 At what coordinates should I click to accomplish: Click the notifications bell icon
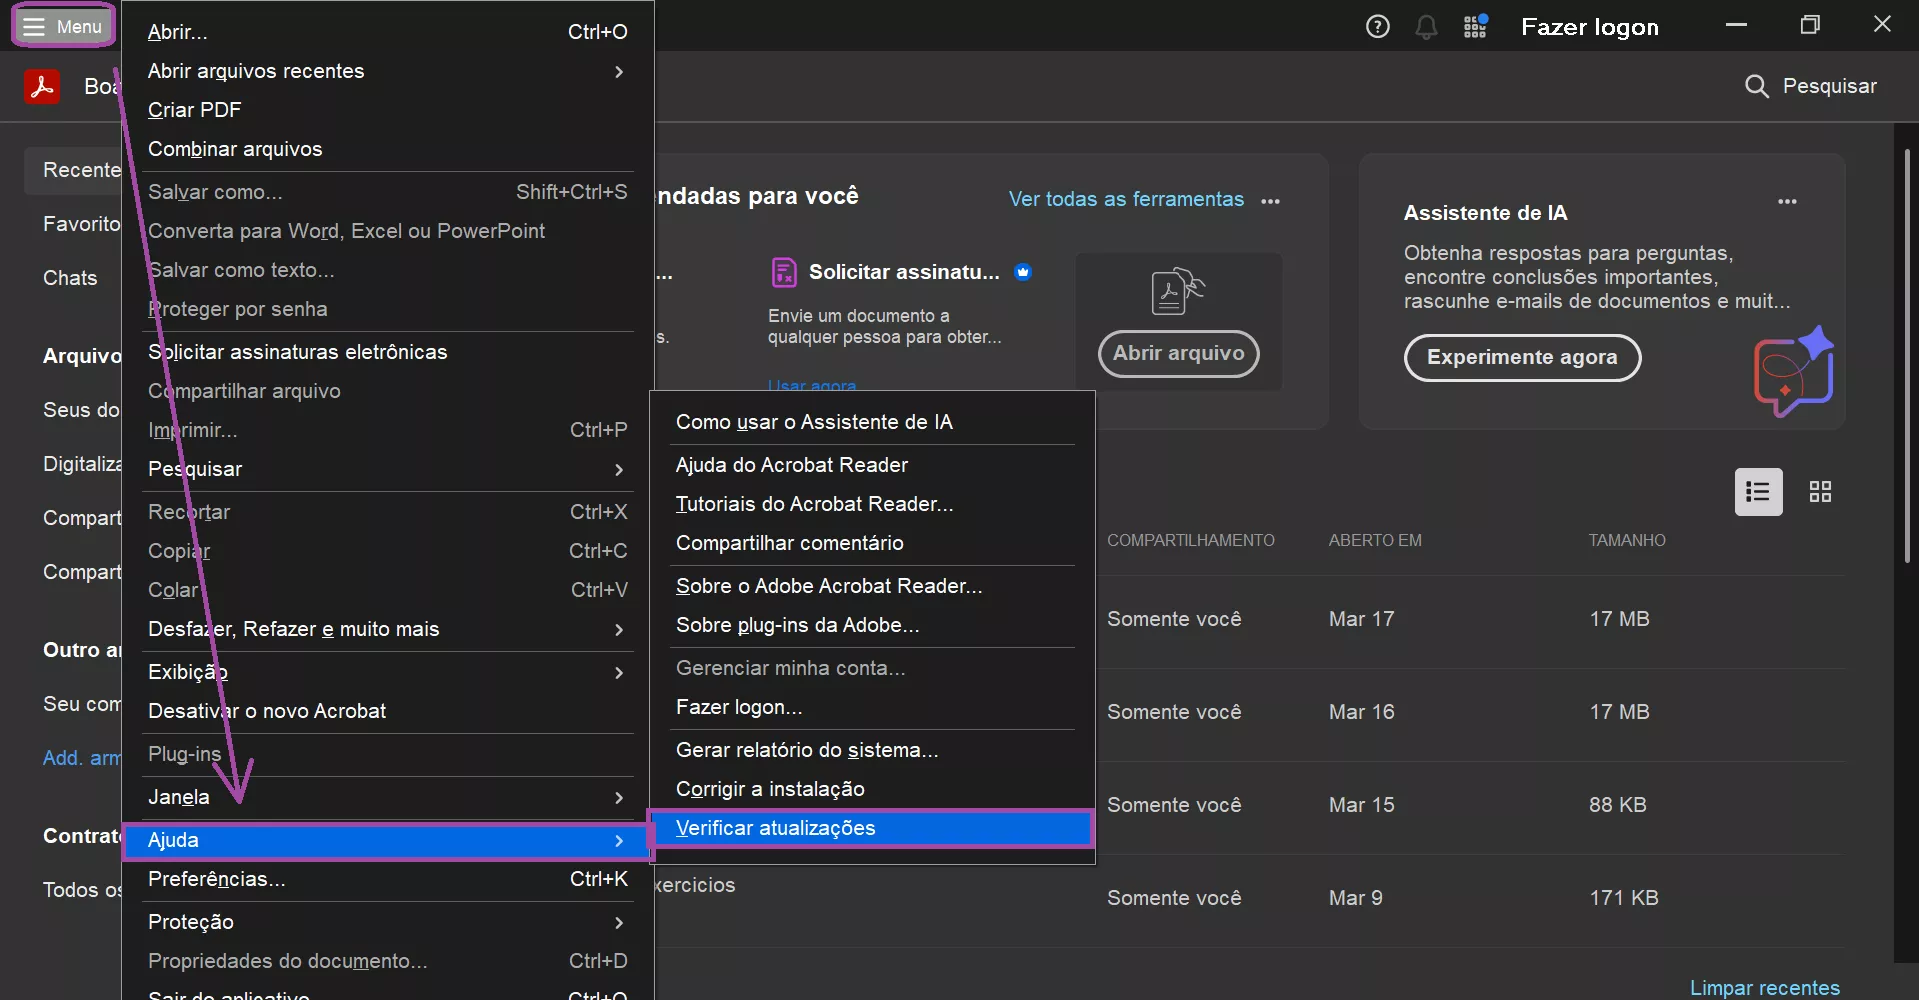point(1426,26)
